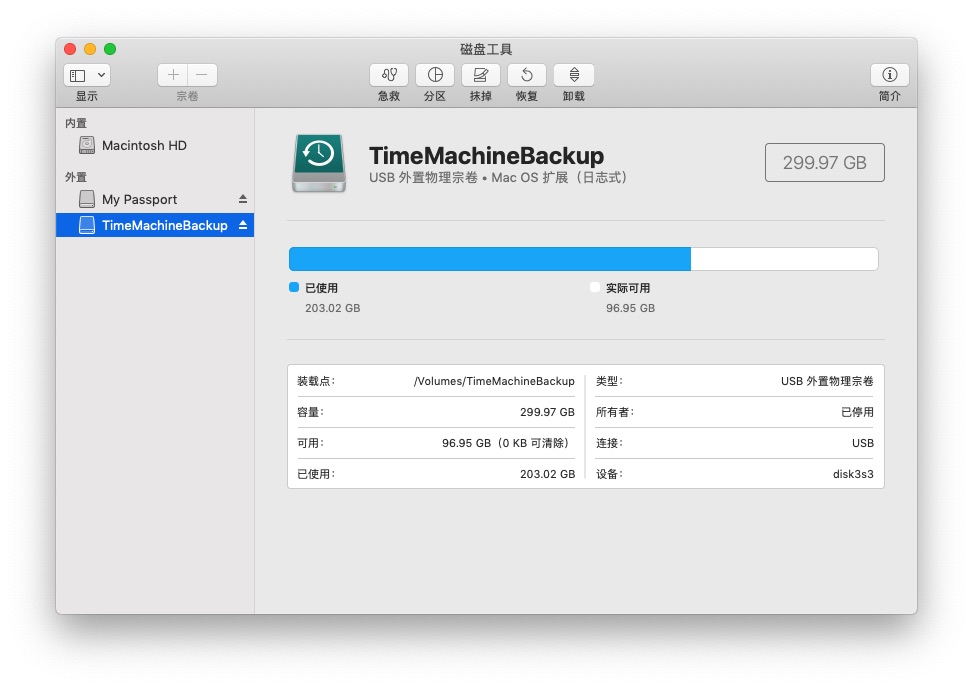
Task: Unmount the volume with 卸载 icon
Action: (x=574, y=75)
